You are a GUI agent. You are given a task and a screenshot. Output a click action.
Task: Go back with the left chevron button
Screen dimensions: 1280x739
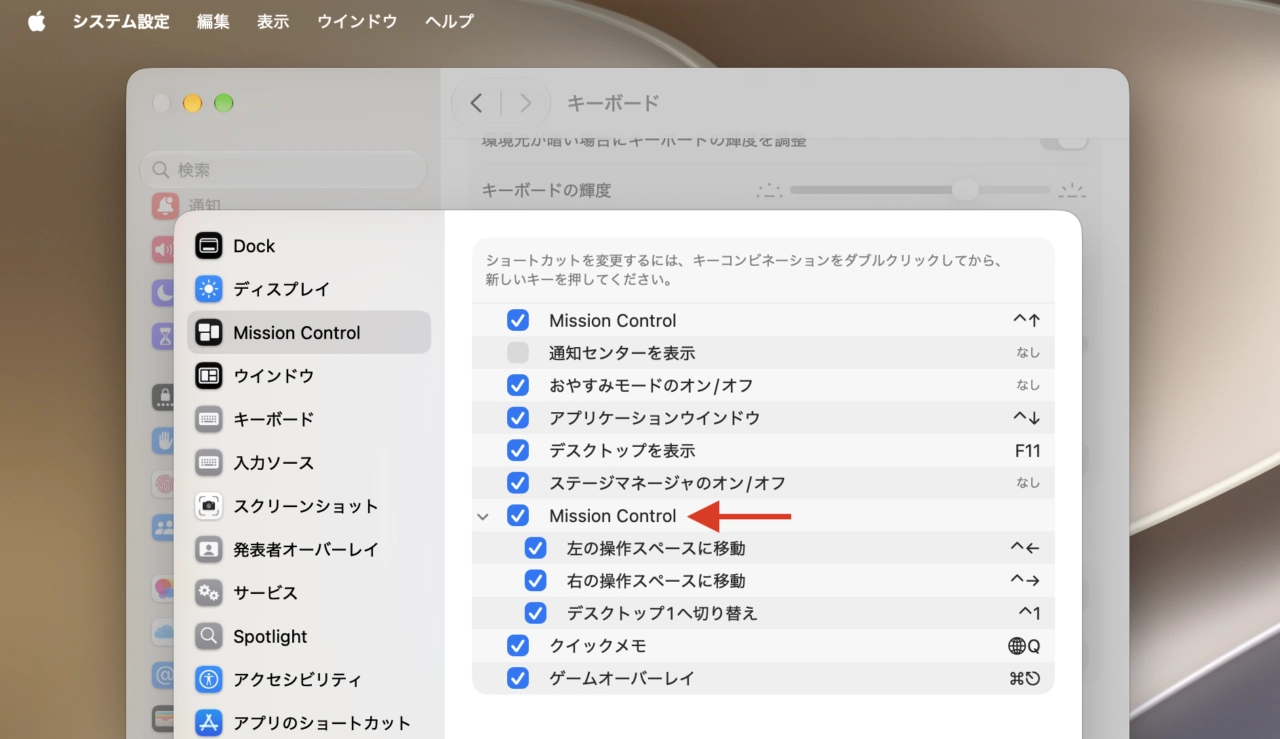tap(477, 103)
